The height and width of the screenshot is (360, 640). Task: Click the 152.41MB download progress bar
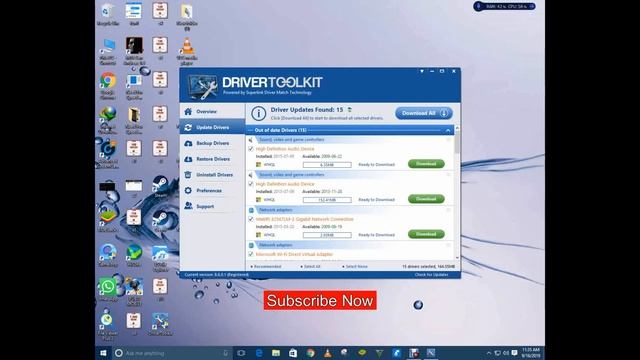(327, 200)
